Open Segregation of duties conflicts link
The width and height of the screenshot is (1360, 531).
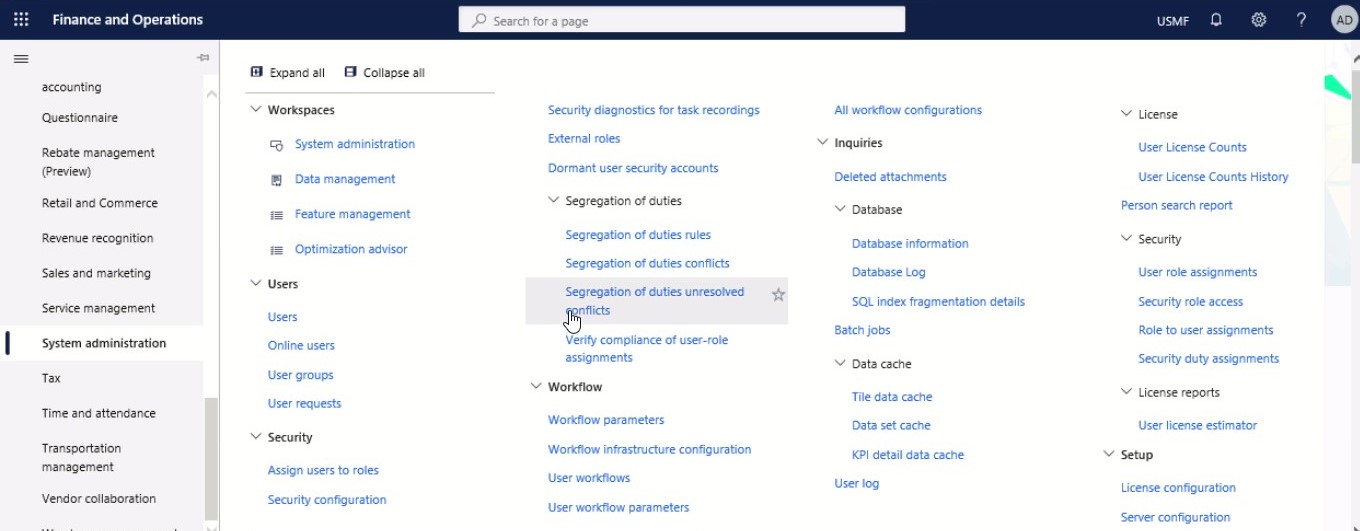[x=648, y=263]
